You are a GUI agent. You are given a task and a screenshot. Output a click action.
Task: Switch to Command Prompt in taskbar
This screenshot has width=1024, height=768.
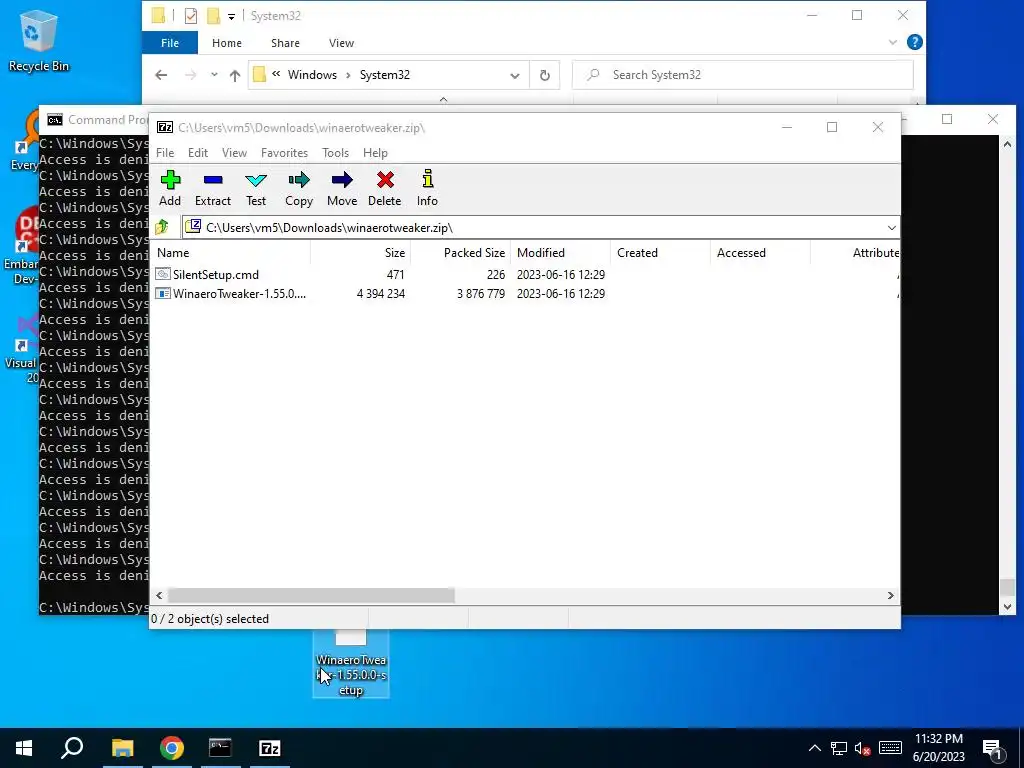coord(220,748)
